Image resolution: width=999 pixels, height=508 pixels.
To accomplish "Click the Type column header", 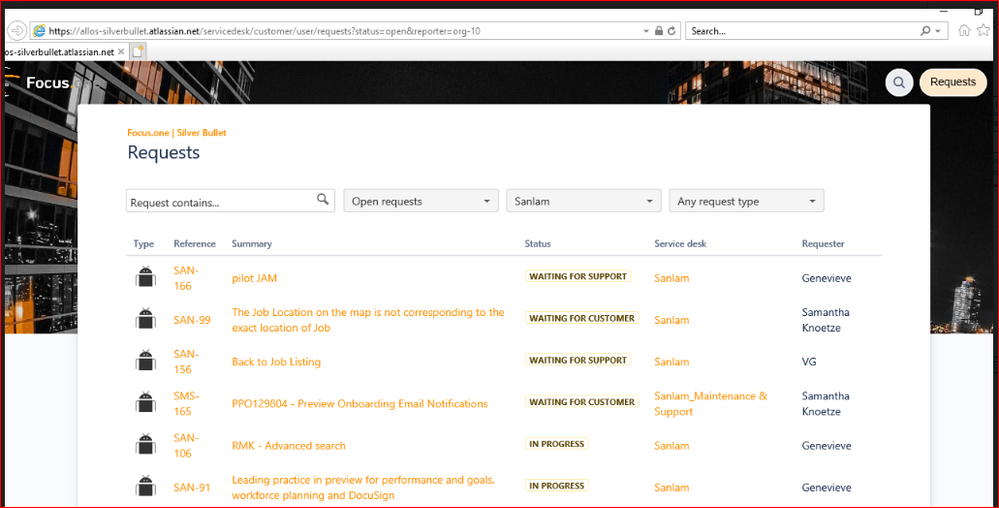I will (x=143, y=243).
